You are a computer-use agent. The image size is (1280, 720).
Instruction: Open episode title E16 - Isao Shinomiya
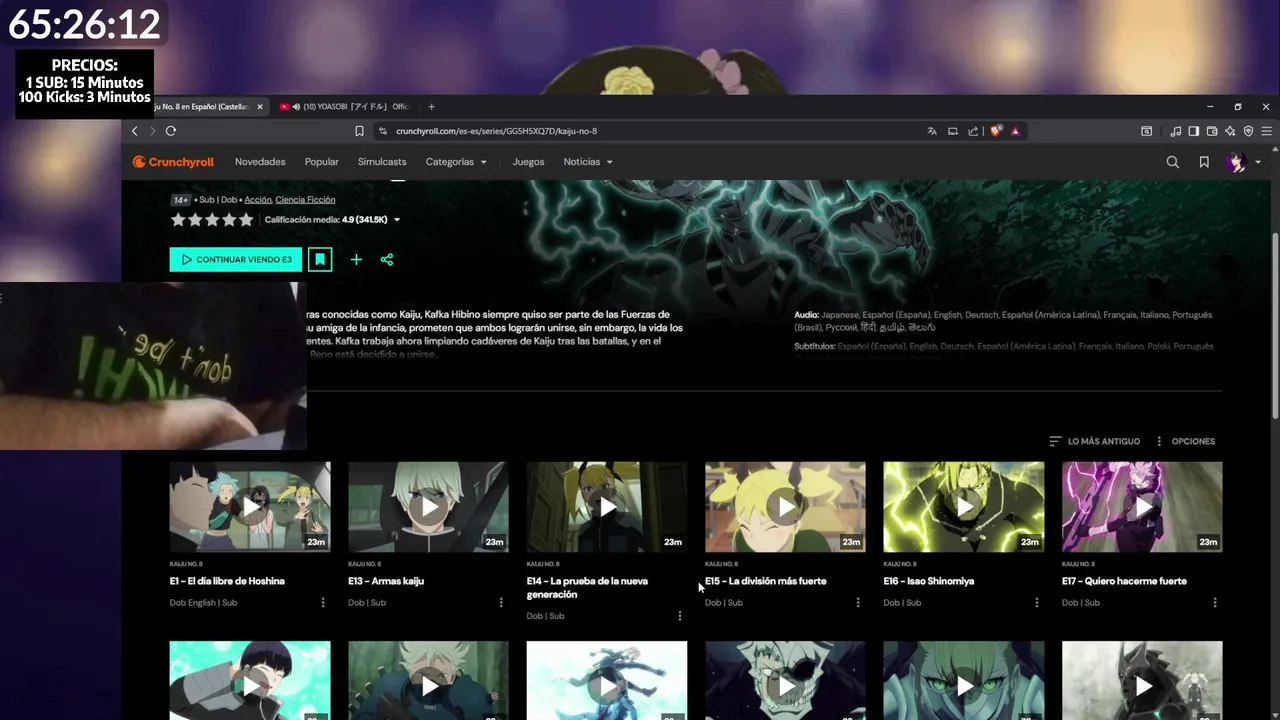coord(929,581)
